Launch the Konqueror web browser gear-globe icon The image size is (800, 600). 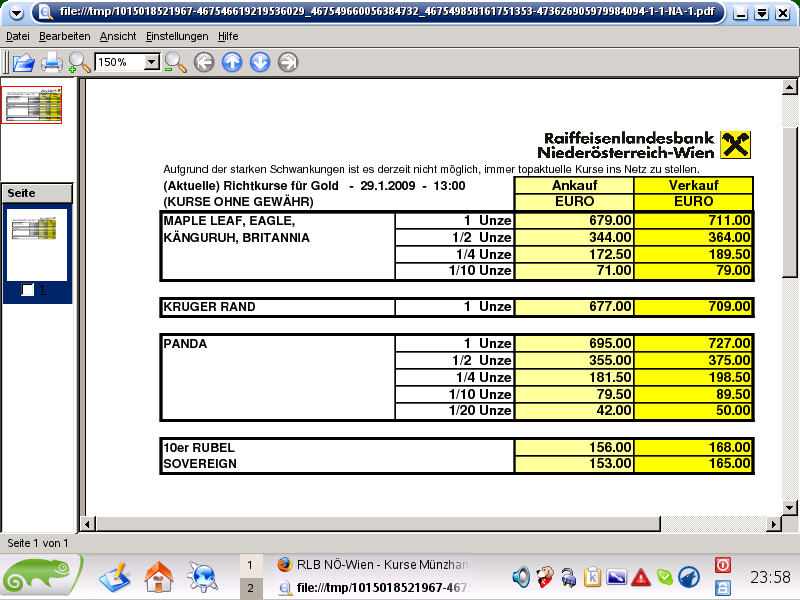point(203,577)
